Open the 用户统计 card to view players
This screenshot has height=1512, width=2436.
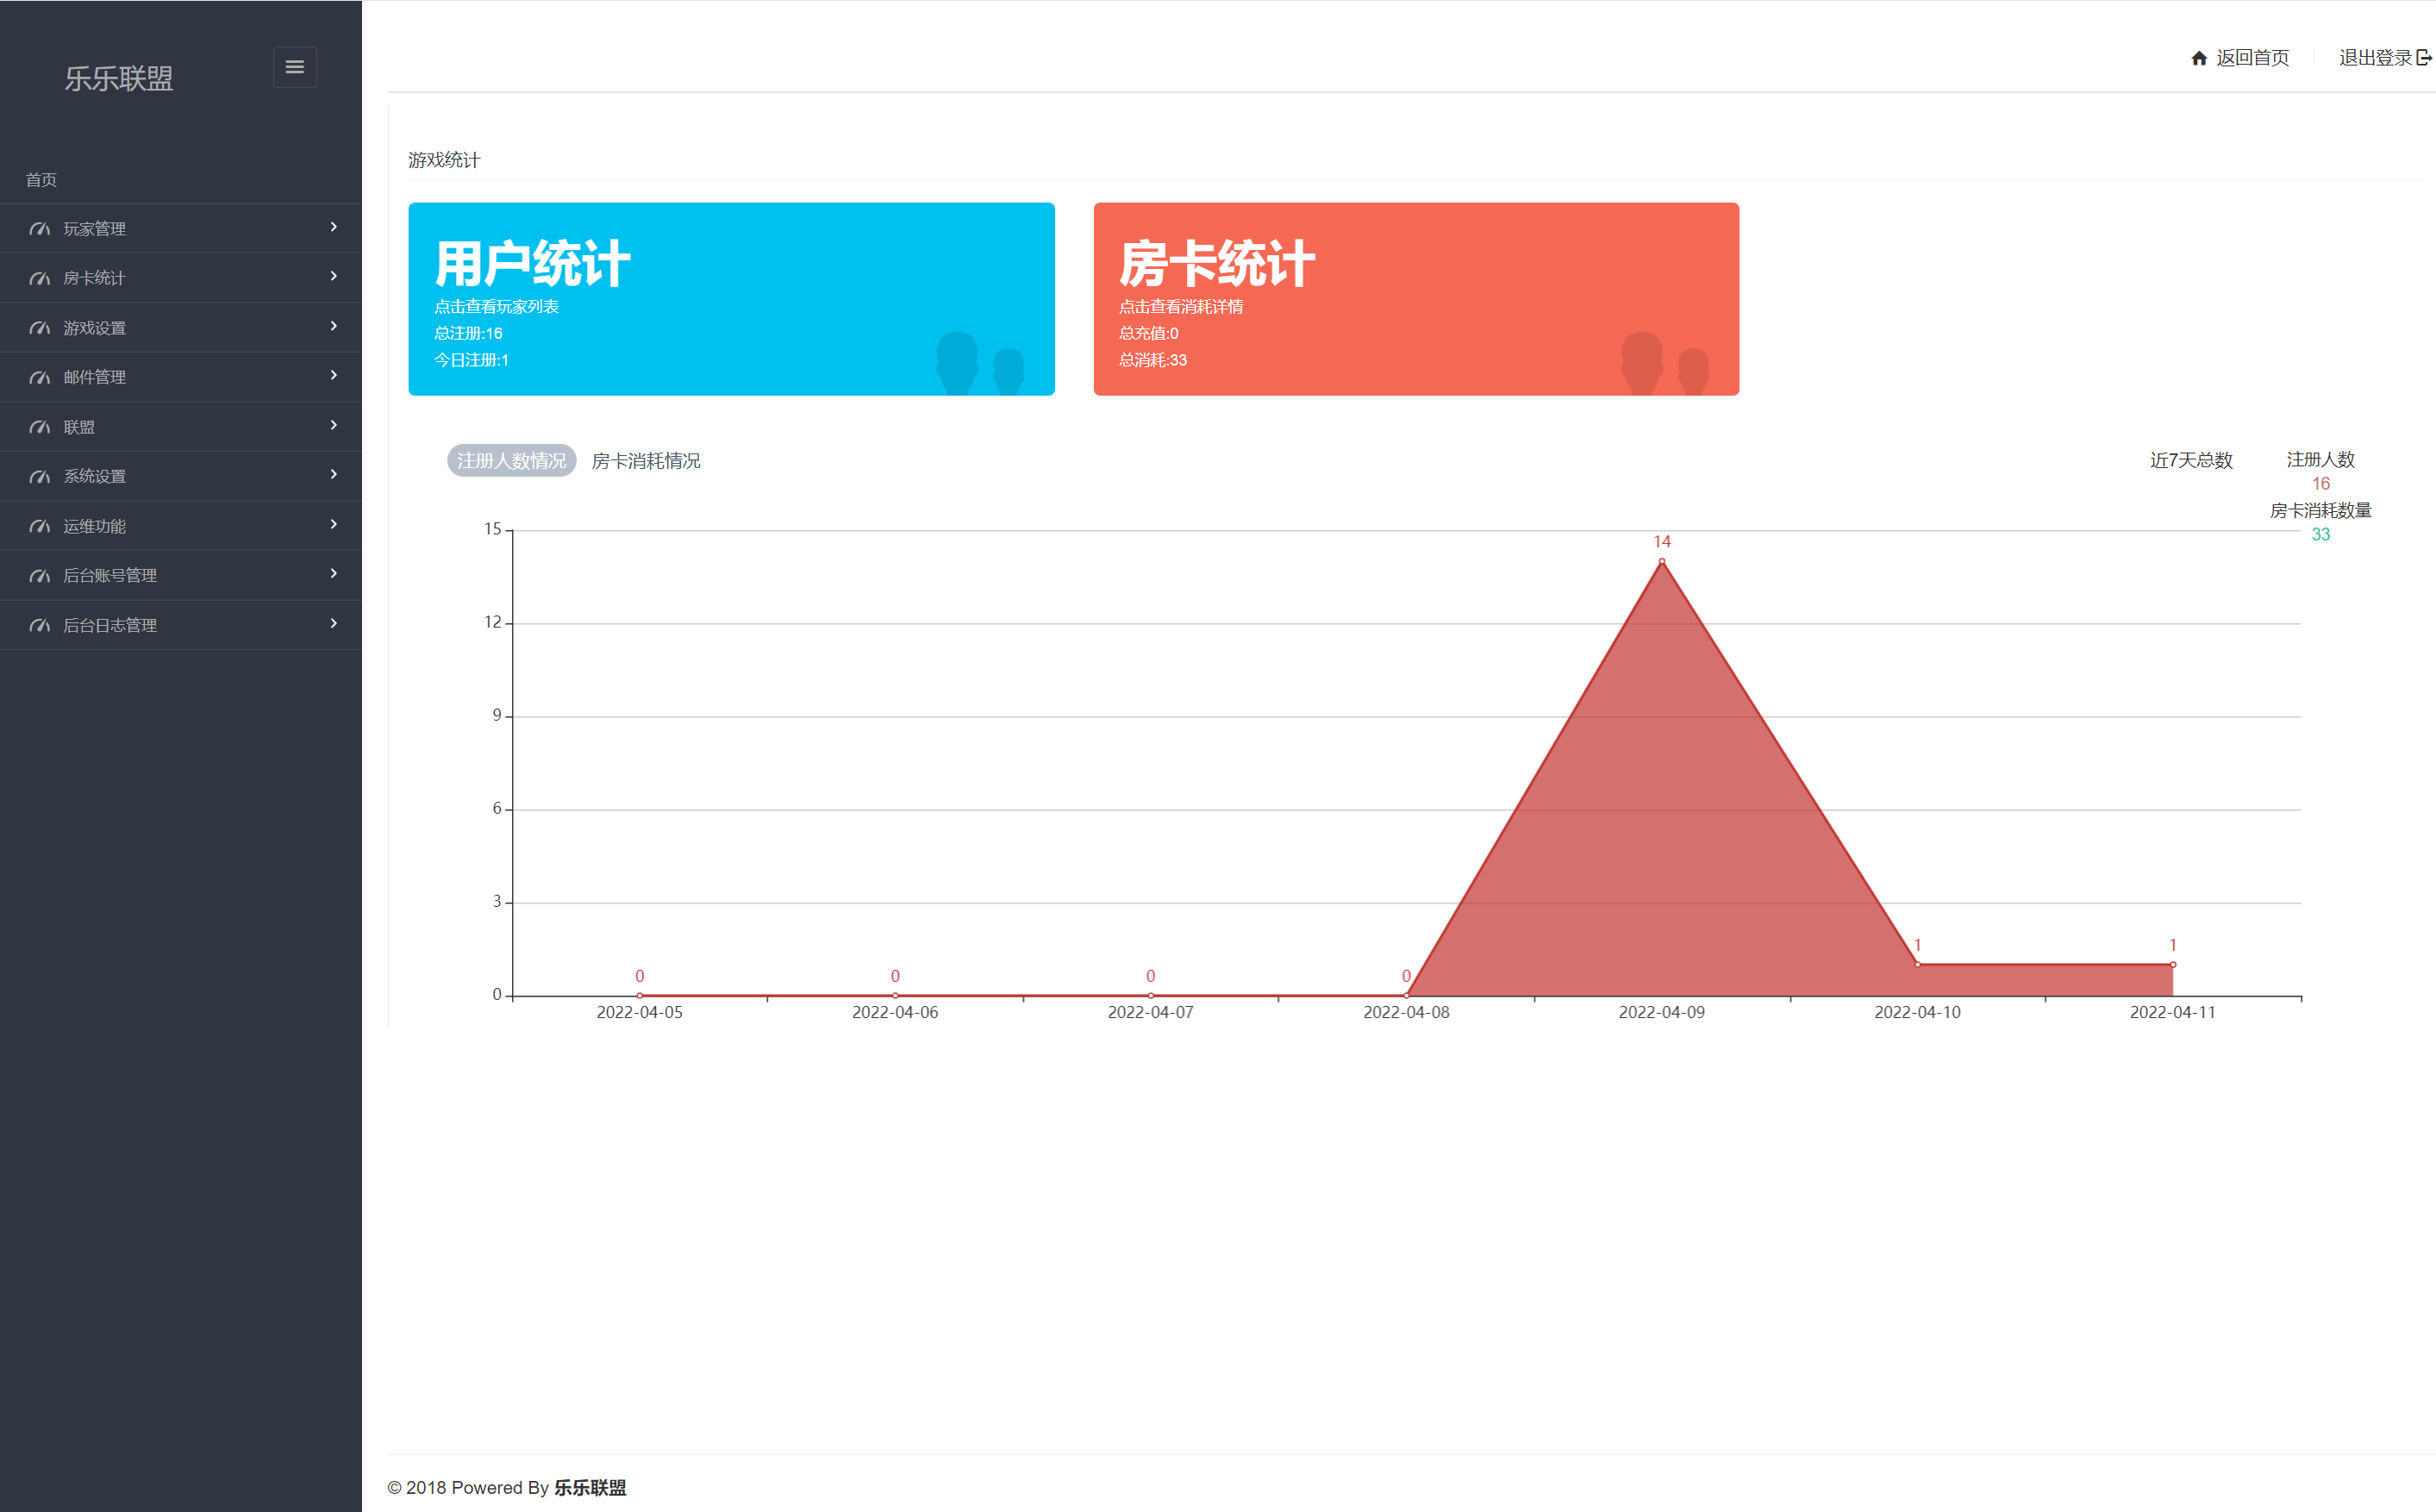click(731, 298)
